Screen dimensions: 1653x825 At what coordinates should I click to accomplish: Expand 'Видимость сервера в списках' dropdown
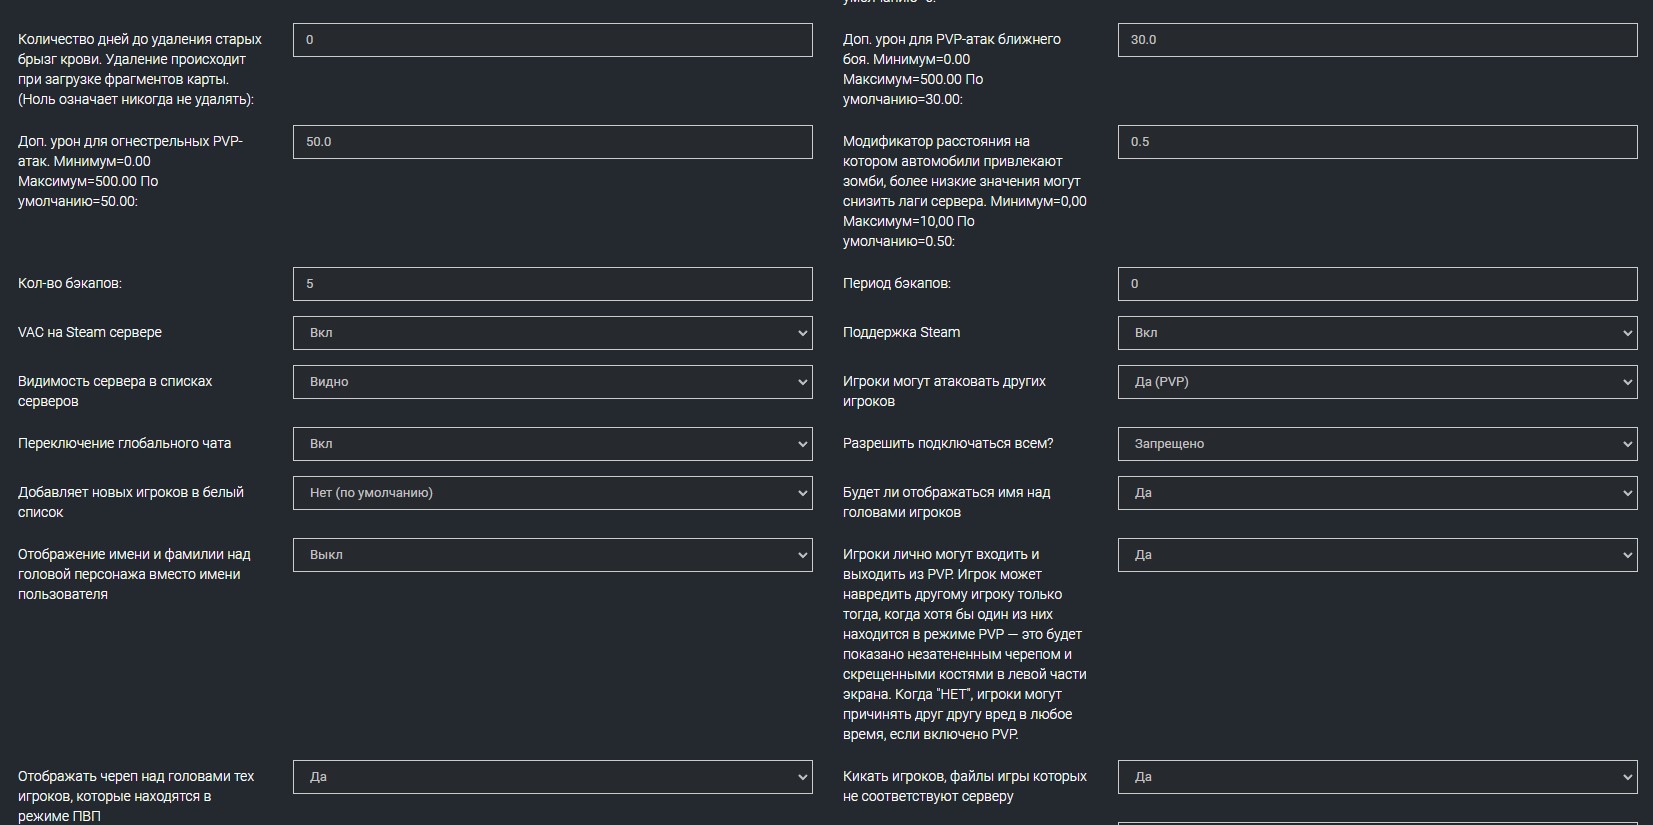pyautogui.click(x=552, y=382)
